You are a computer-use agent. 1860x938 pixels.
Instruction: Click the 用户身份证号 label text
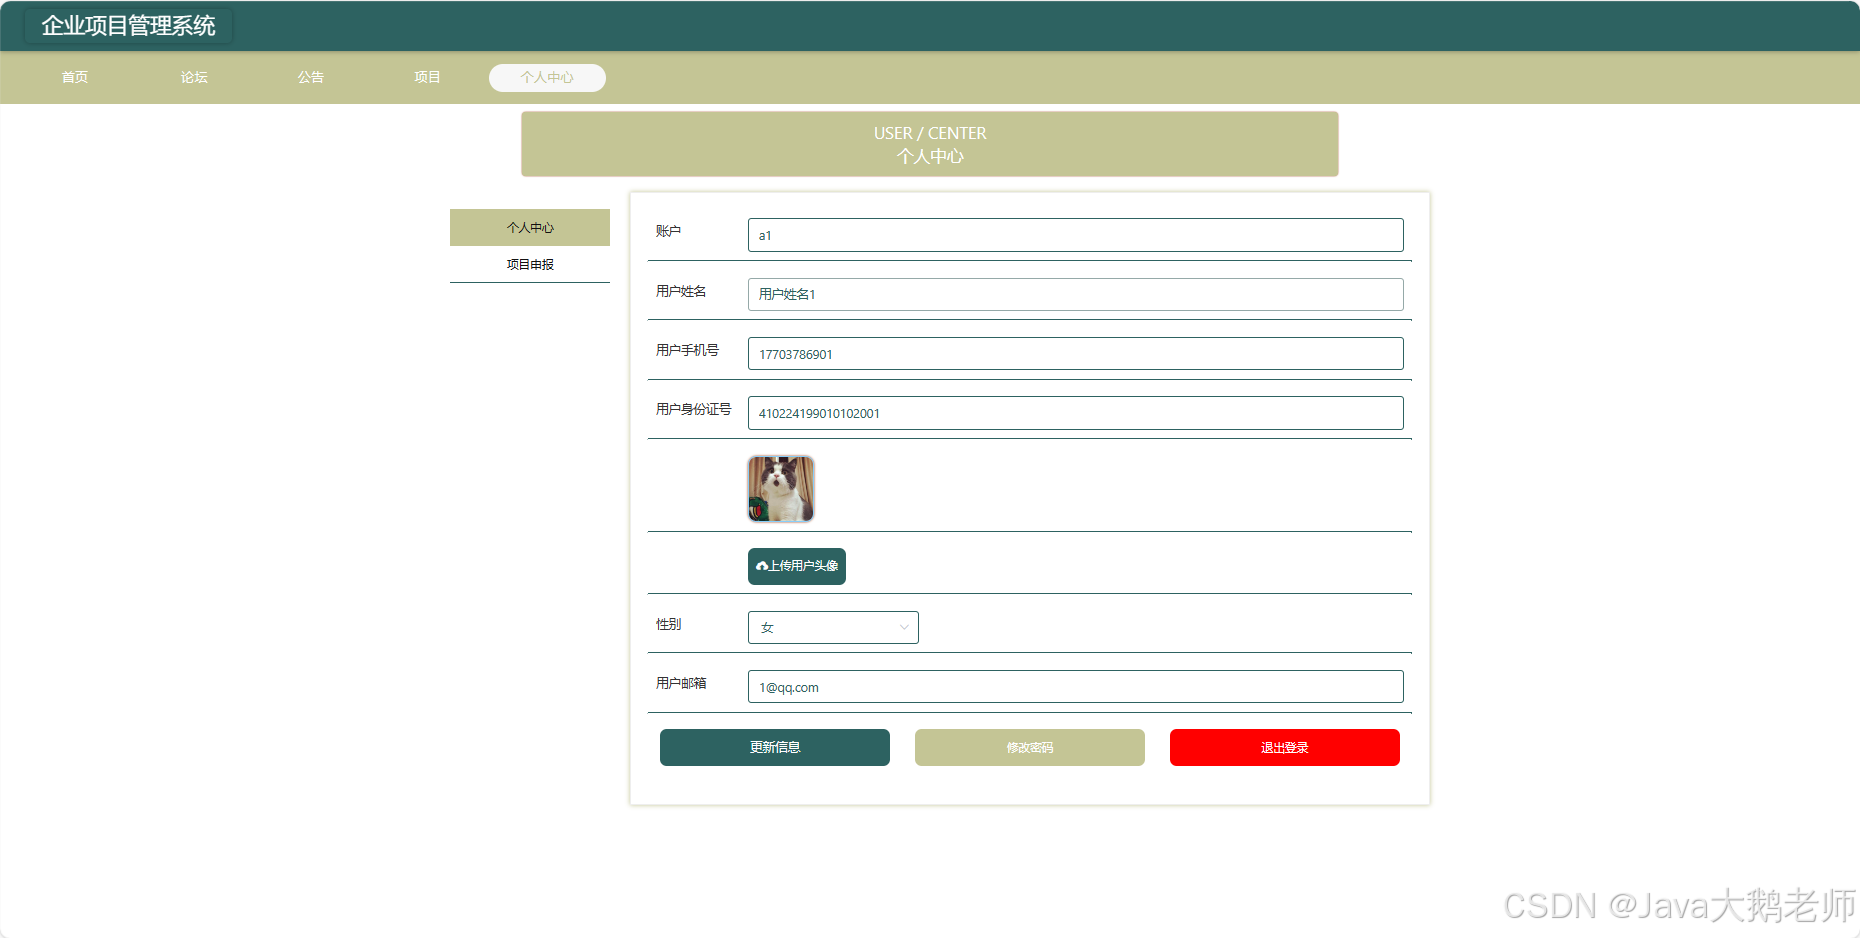pos(693,409)
